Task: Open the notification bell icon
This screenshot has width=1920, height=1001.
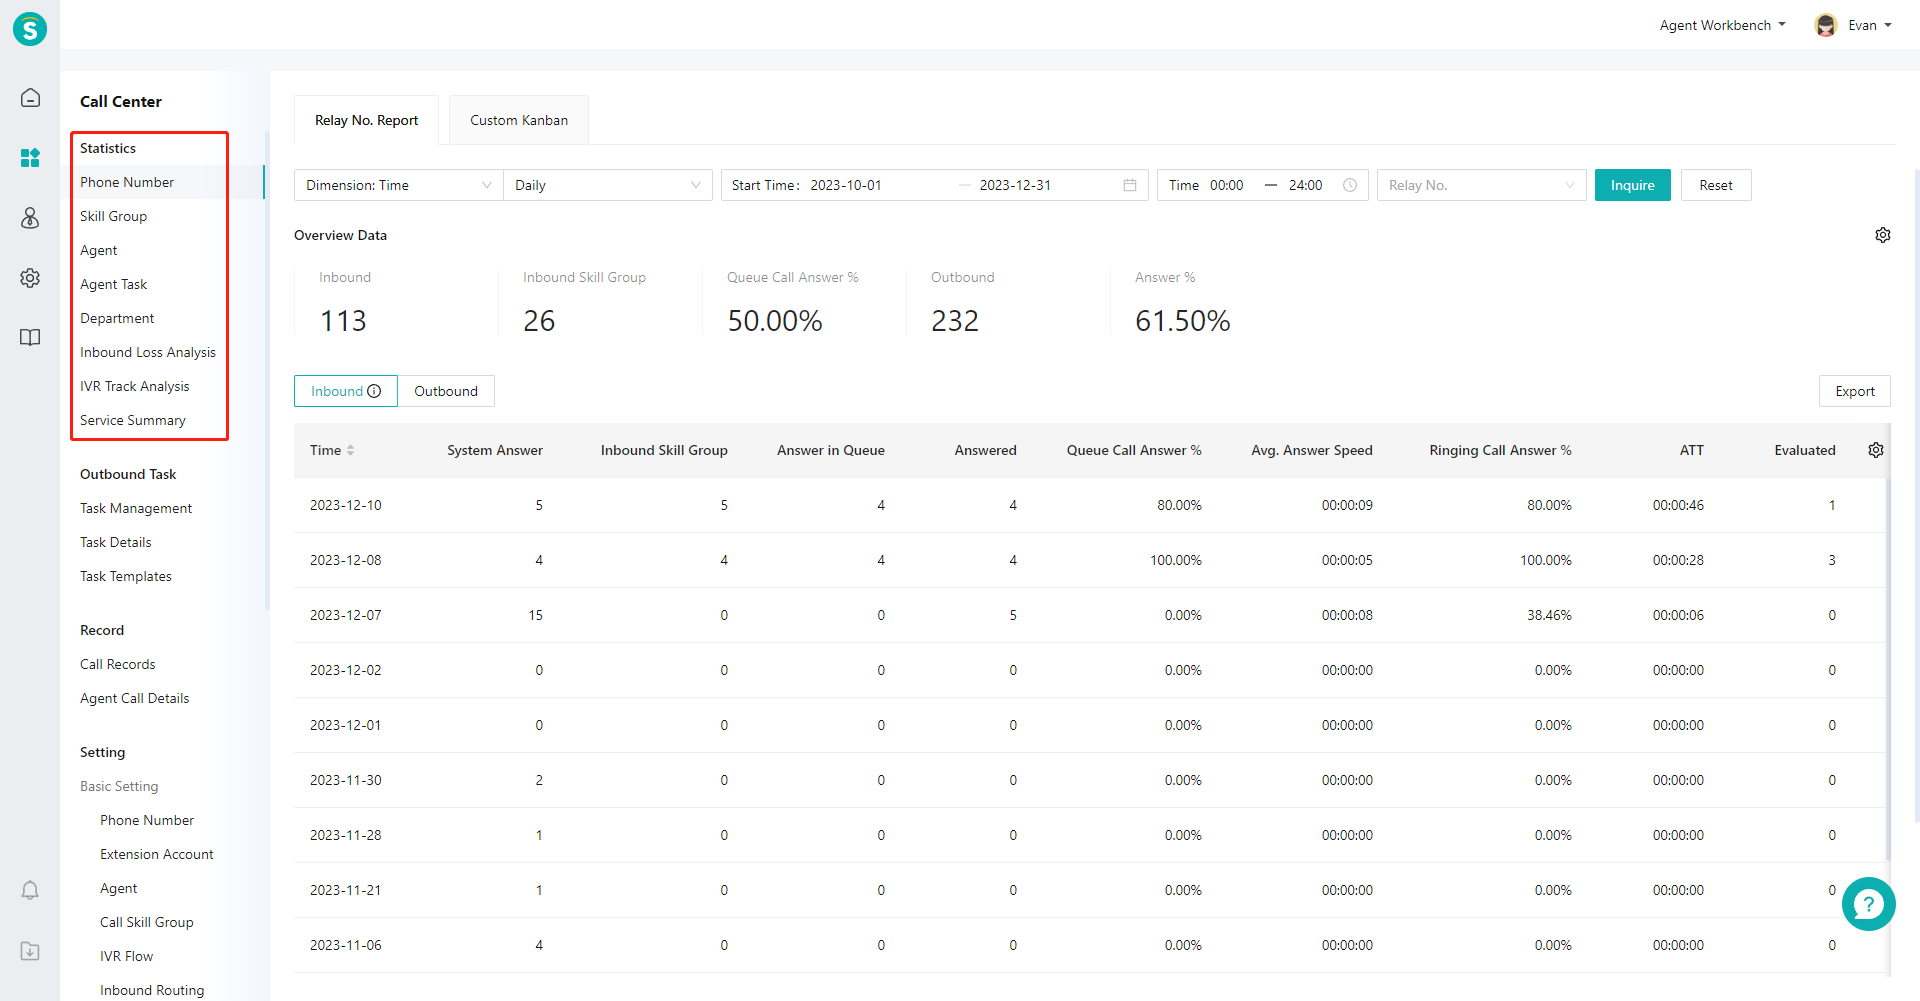Action: point(30,890)
